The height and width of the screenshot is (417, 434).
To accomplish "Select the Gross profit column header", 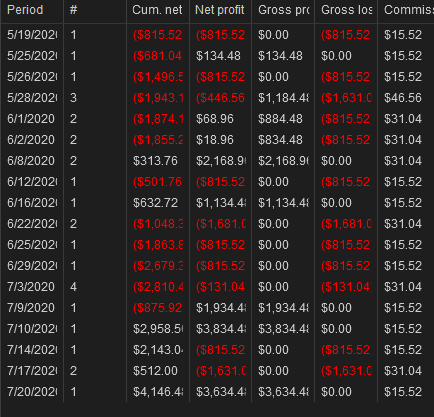I will [283, 11].
